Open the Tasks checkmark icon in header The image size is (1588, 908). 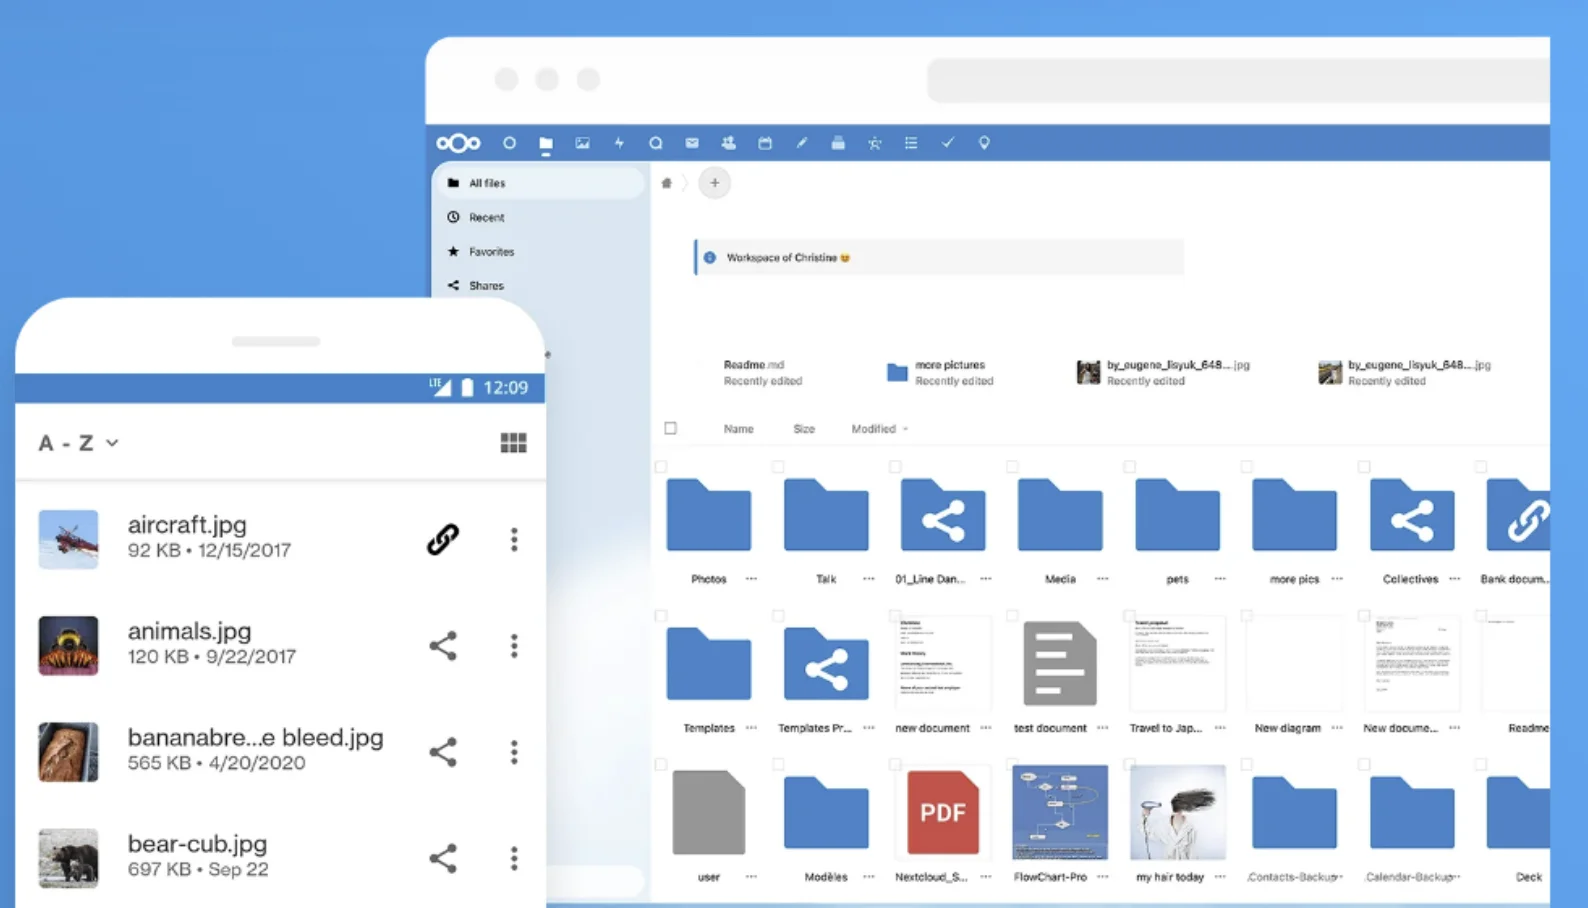(x=947, y=143)
